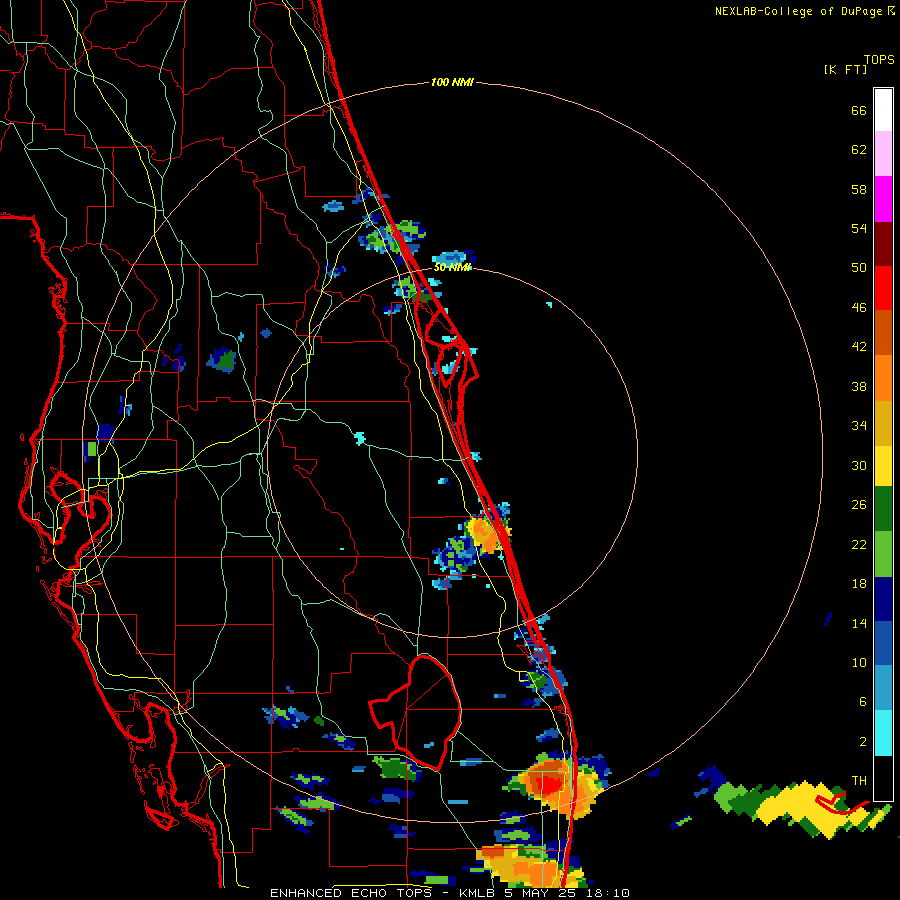Image resolution: width=900 pixels, height=900 pixels.
Task: Click the medium blue legend swatch near 10
Action: tap(883, 643)
